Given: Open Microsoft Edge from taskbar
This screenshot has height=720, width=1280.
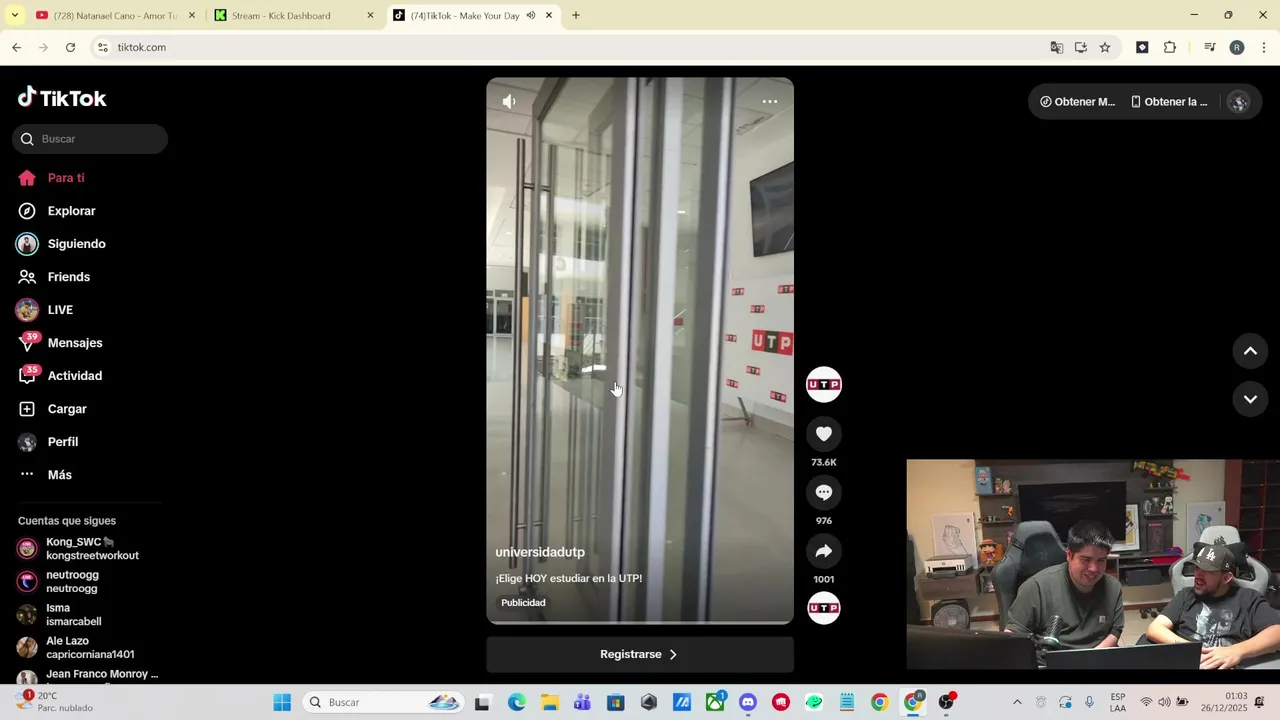Looking at the screenshot, I should tap(516, 702).
